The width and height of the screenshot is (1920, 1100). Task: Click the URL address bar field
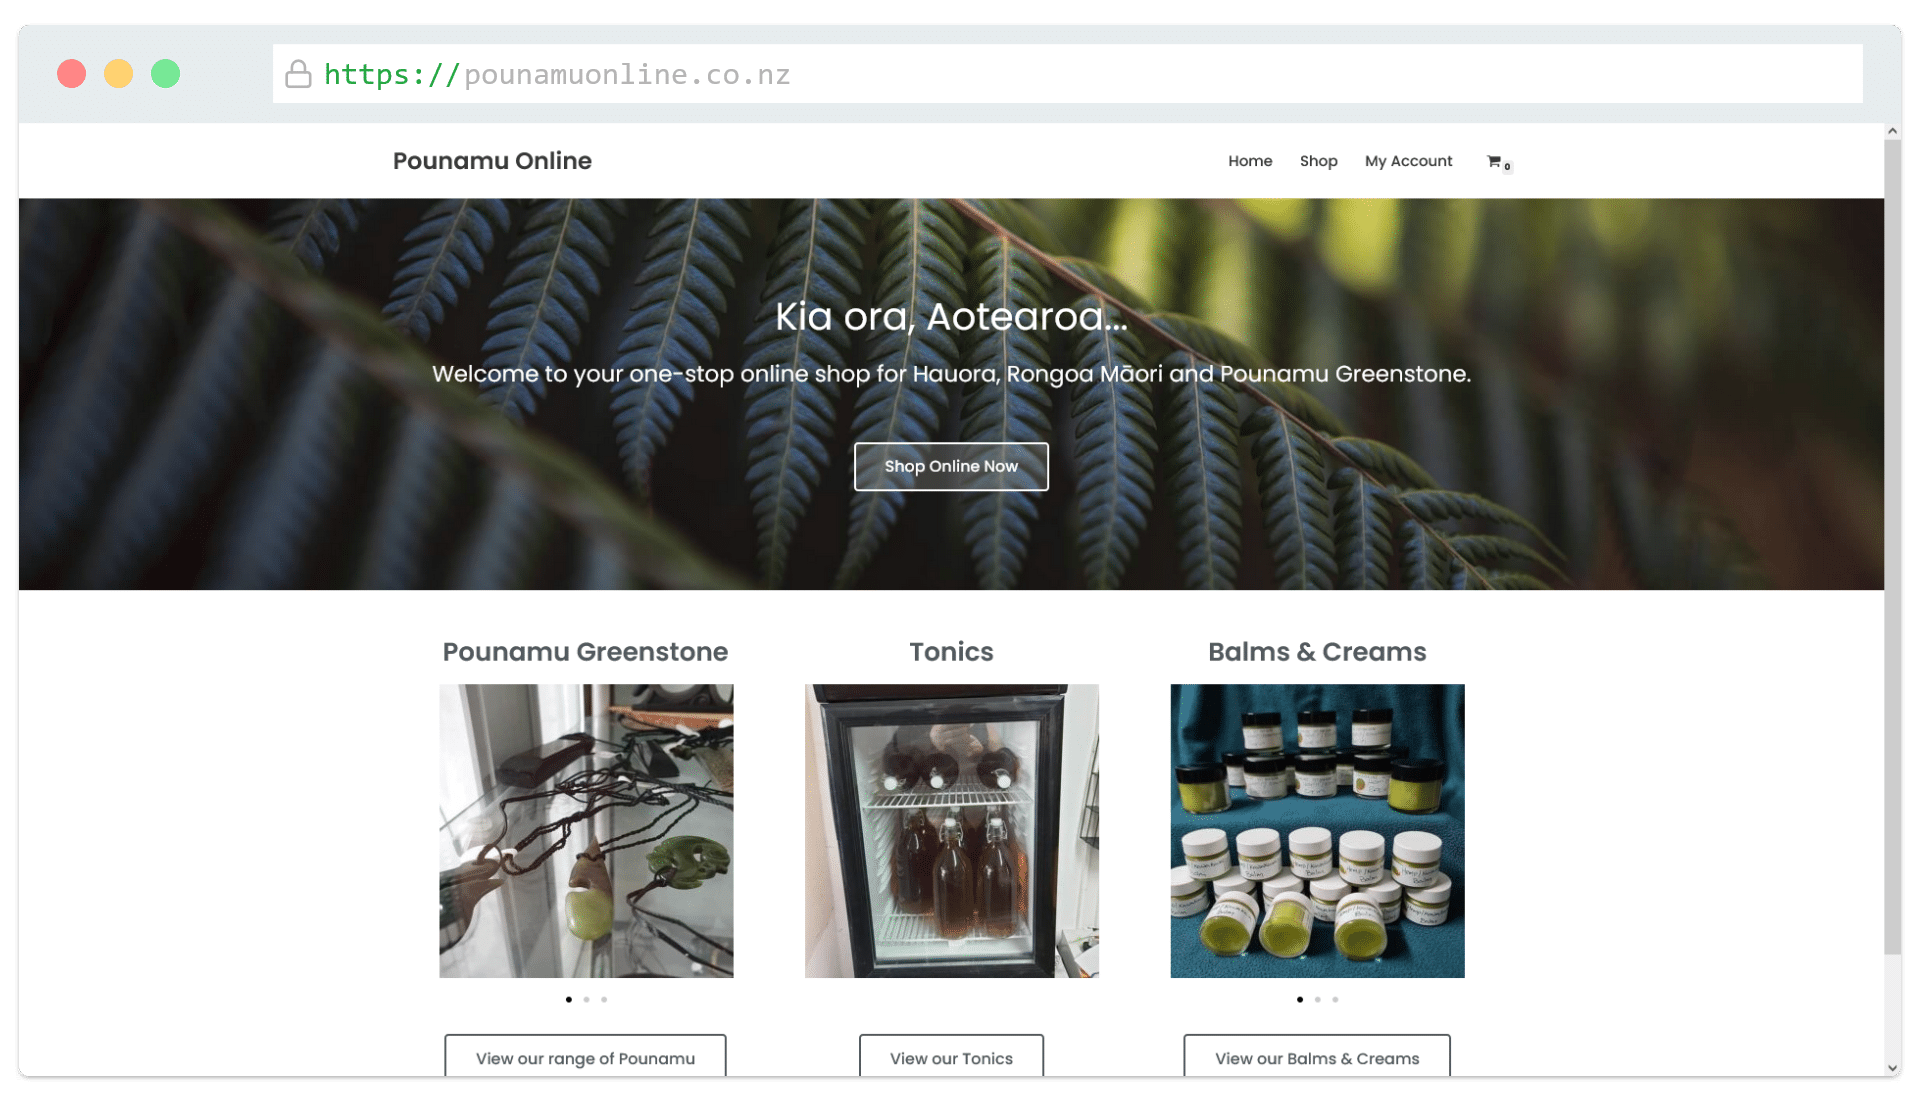click(1067, 74)
